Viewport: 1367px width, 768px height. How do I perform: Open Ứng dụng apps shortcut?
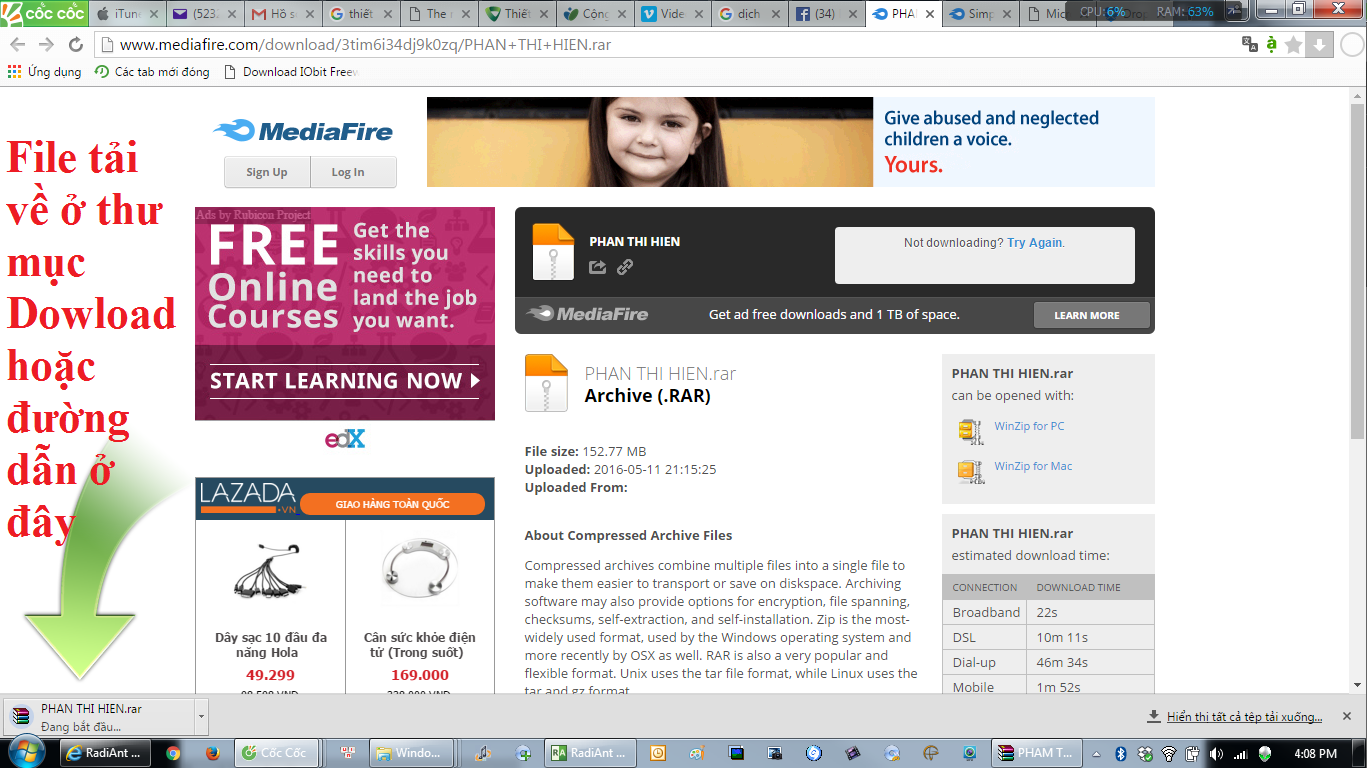(44, 72)
